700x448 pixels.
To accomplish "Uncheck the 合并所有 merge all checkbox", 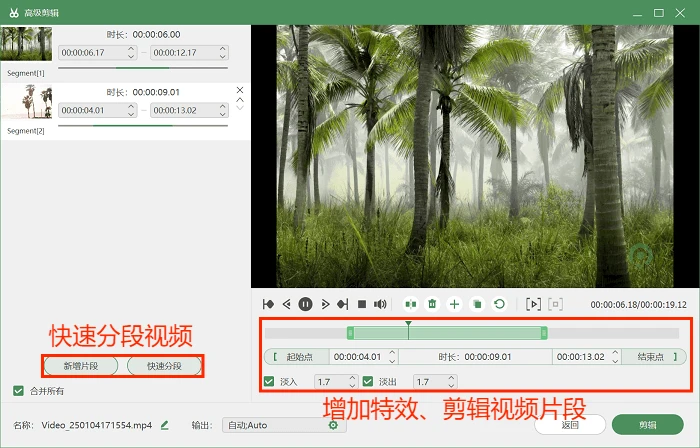I will 18,391.
